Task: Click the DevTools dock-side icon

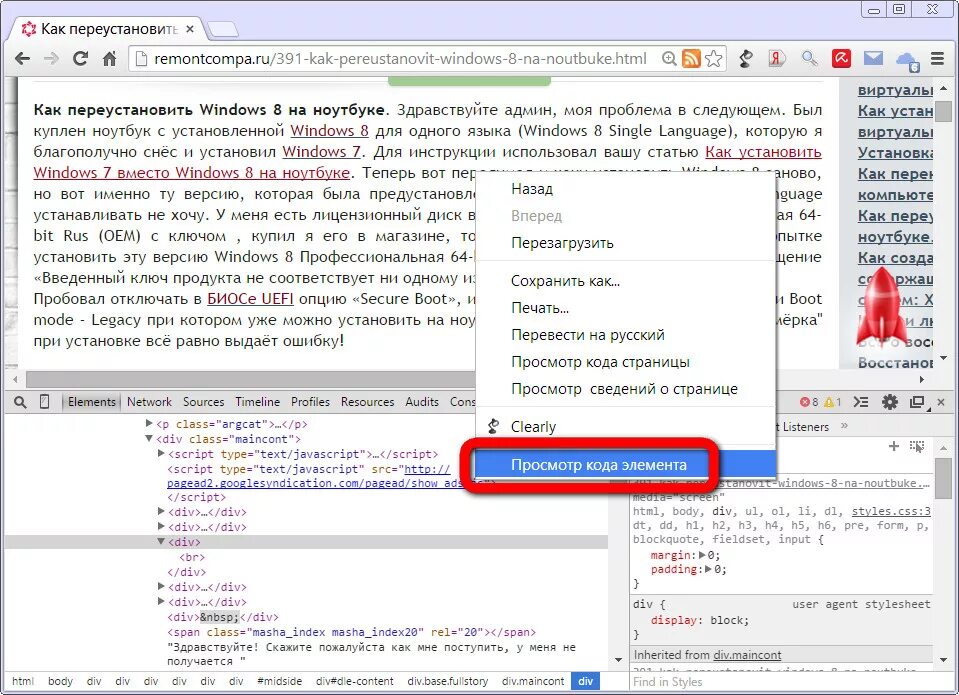Action: (x=917, y=402)
